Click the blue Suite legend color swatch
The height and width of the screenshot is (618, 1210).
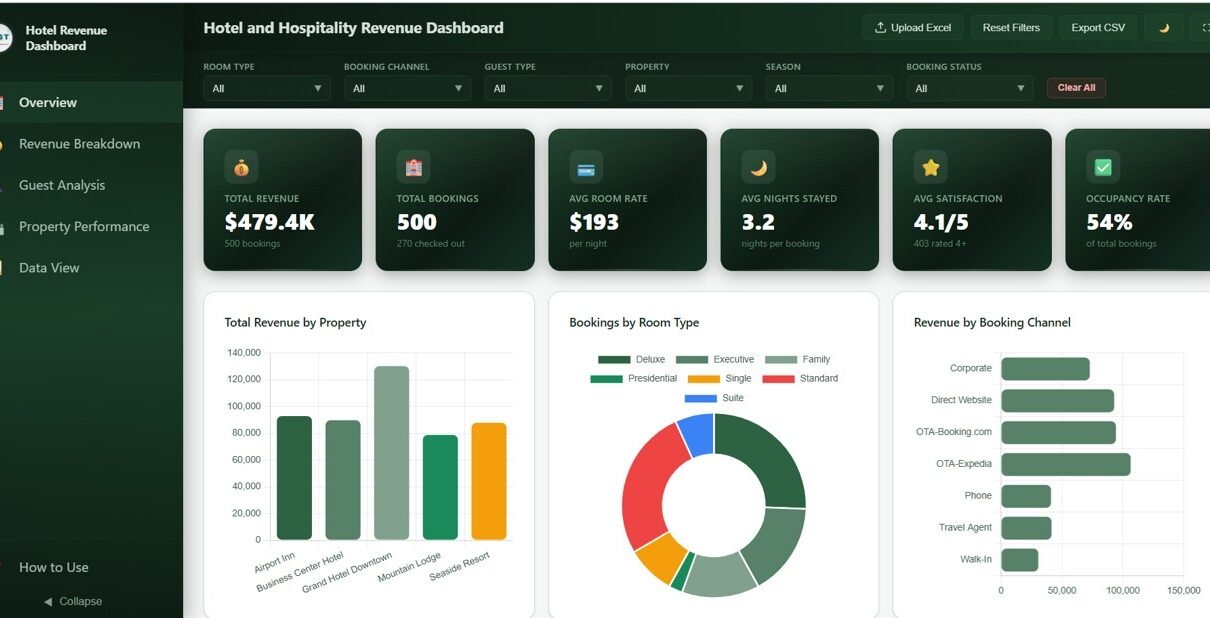click(700, 398)
